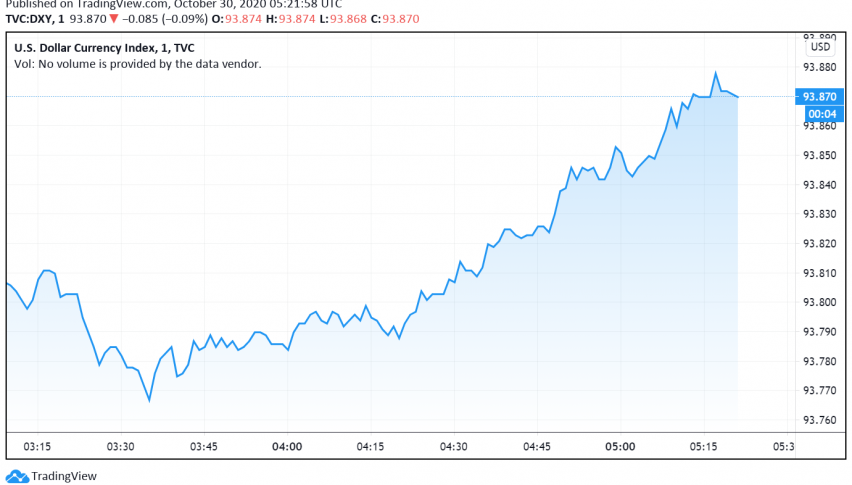The height and width of the screenshot is (485, 852).
Task: Click the 93.800 price axis label
Action: pyautogui.click(x=819, y=303)
